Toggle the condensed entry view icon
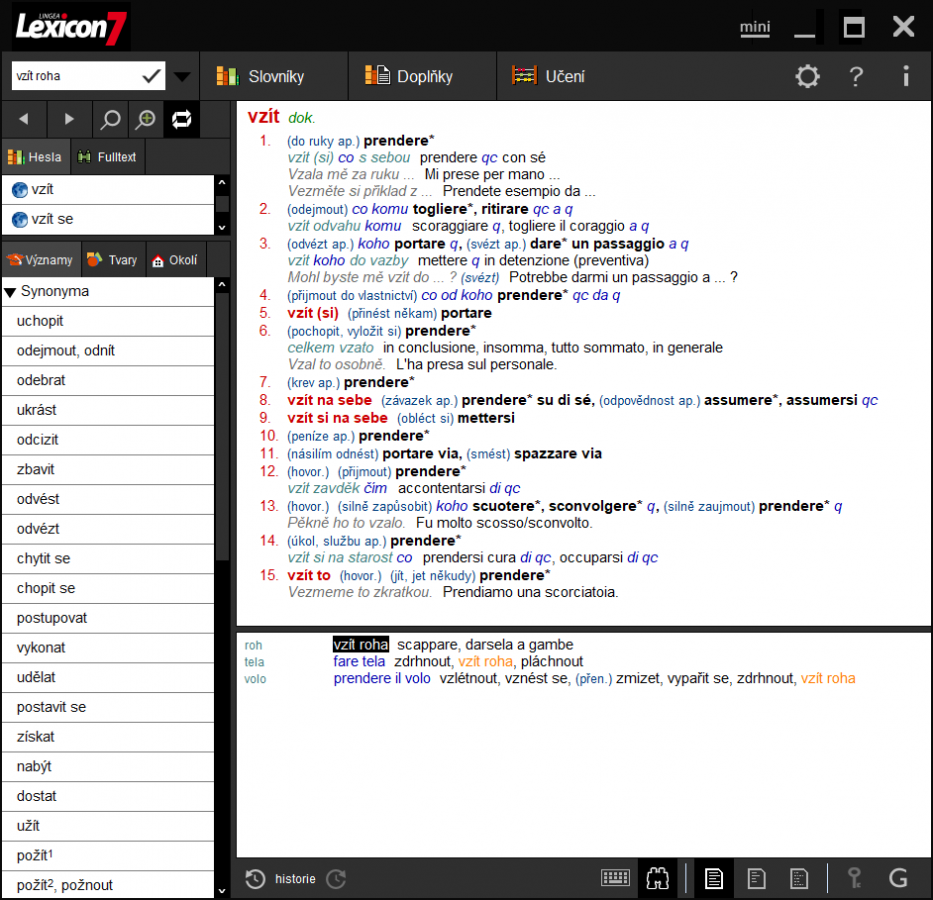The image size is (933, 900). pos(756,878)
